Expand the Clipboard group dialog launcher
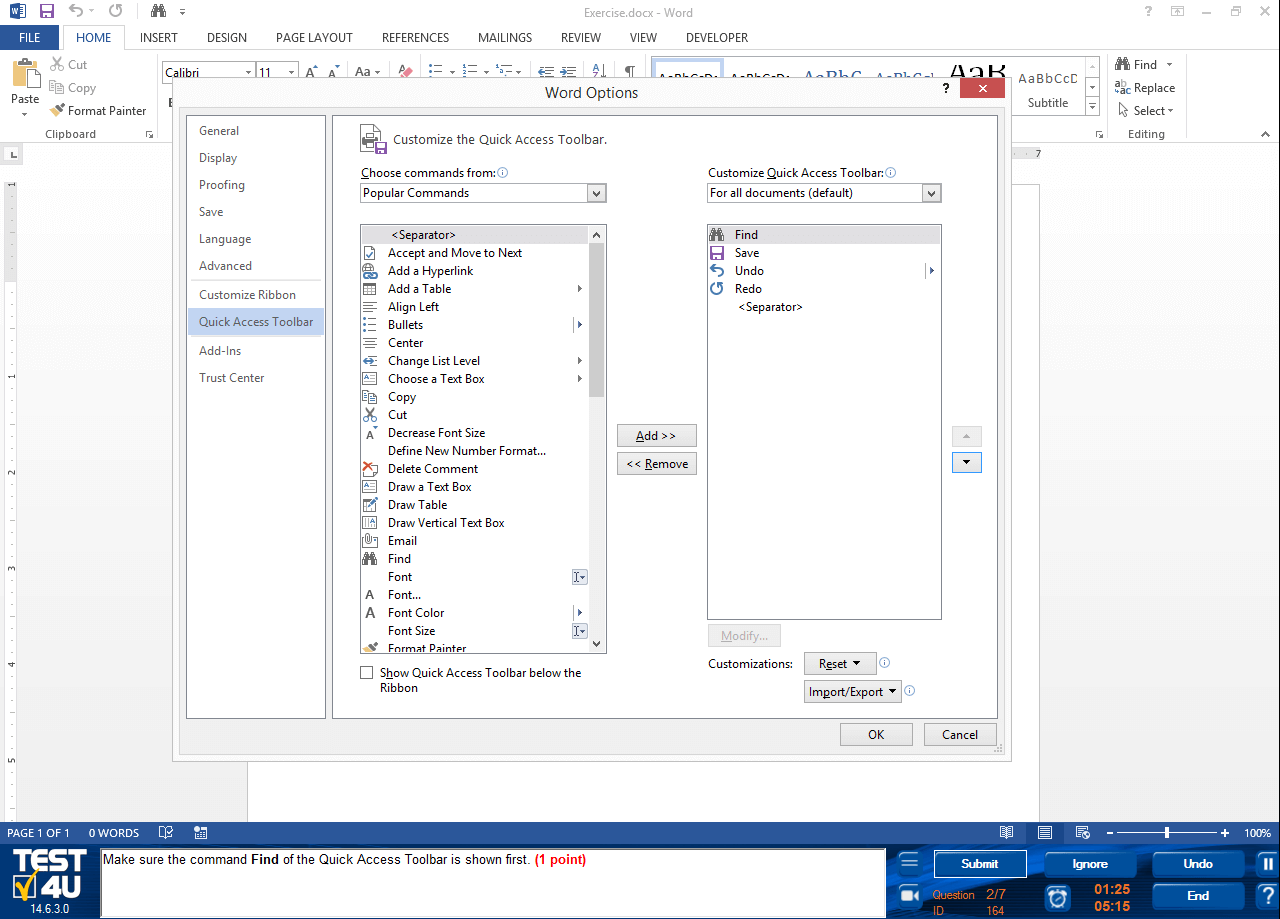The height and width of the screenshot is (919, 1280). pyautogui.click(x=150, y=134)
